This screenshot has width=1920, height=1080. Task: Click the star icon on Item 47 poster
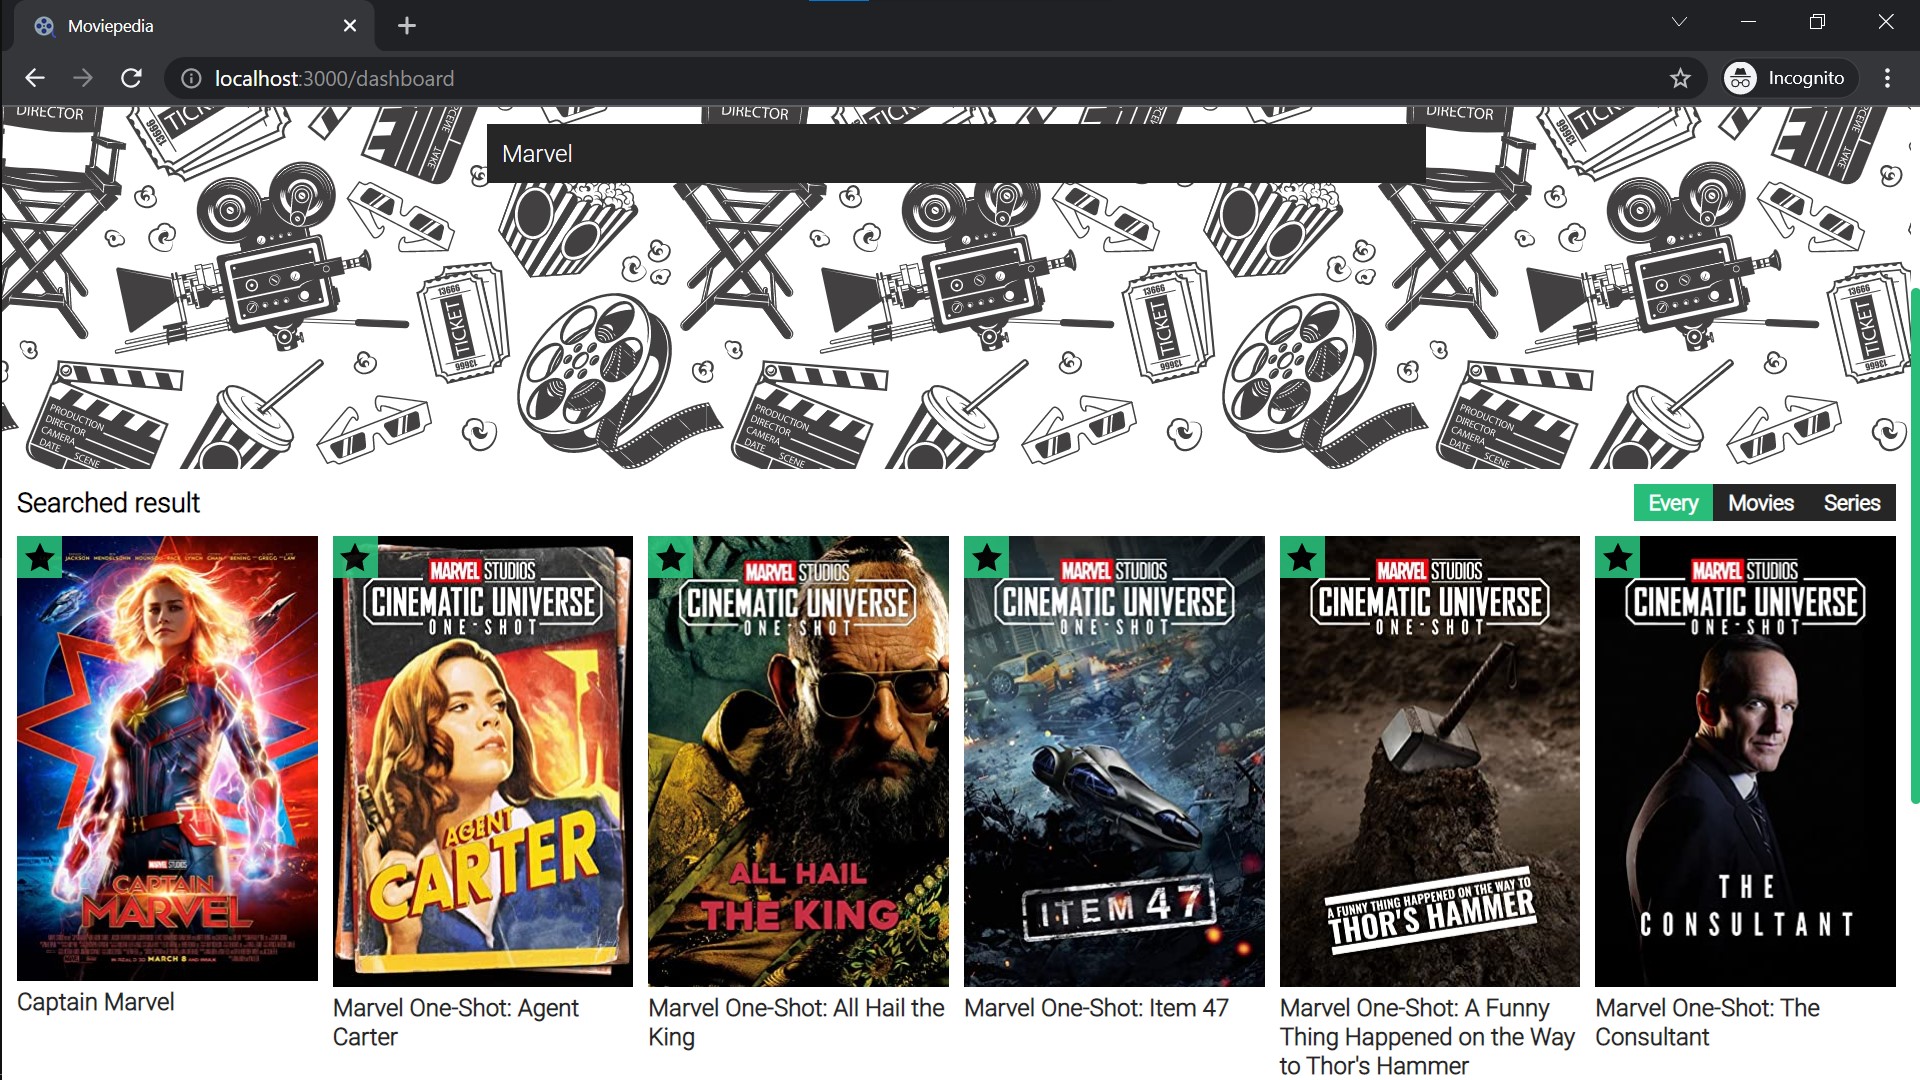[x=986, y=557]
